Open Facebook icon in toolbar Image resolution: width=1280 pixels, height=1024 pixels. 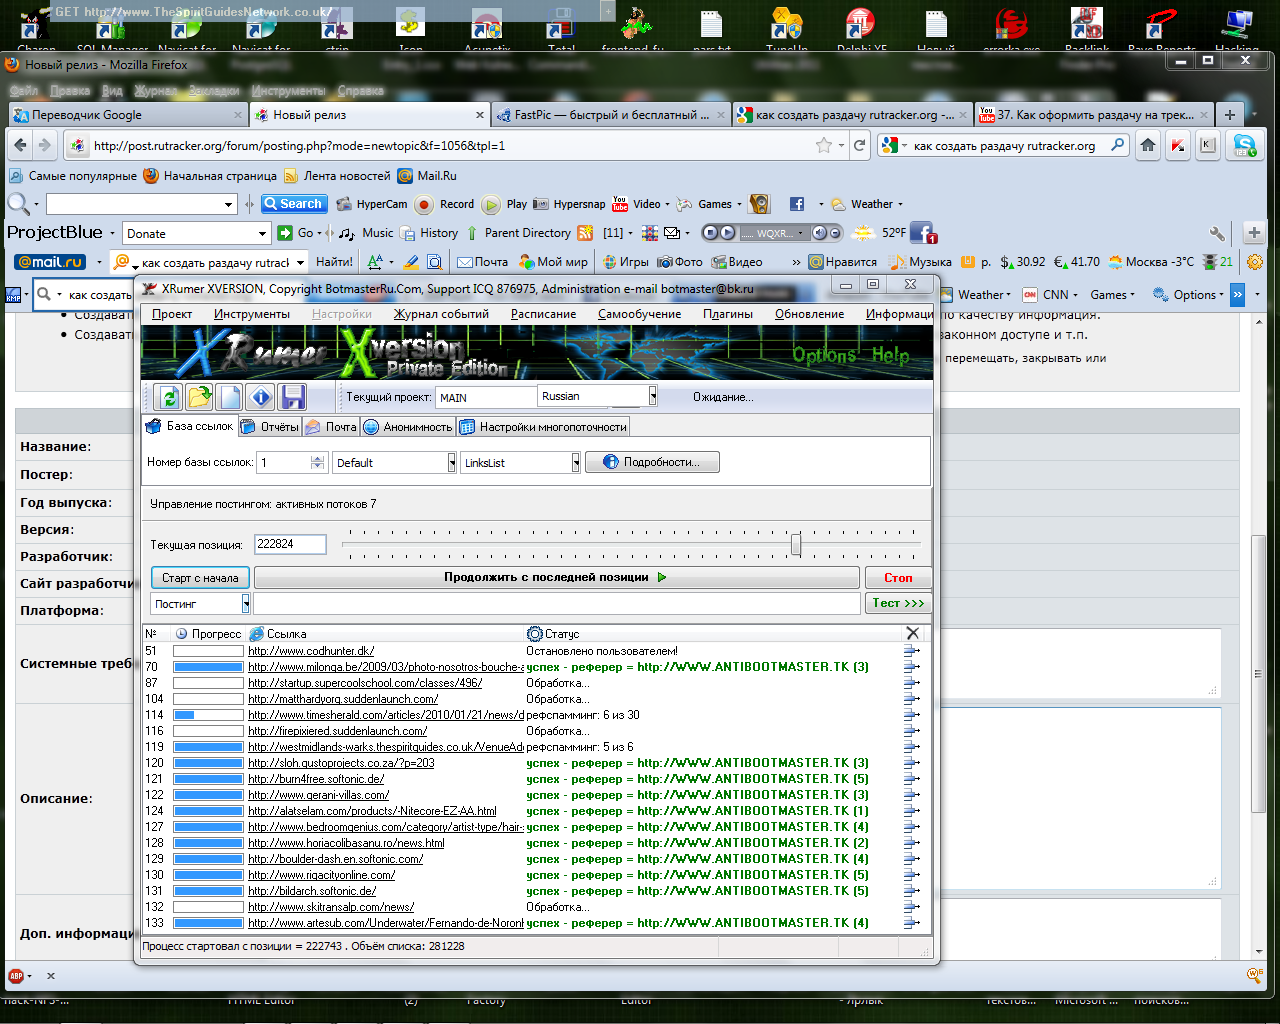click(x=797, y=204)
